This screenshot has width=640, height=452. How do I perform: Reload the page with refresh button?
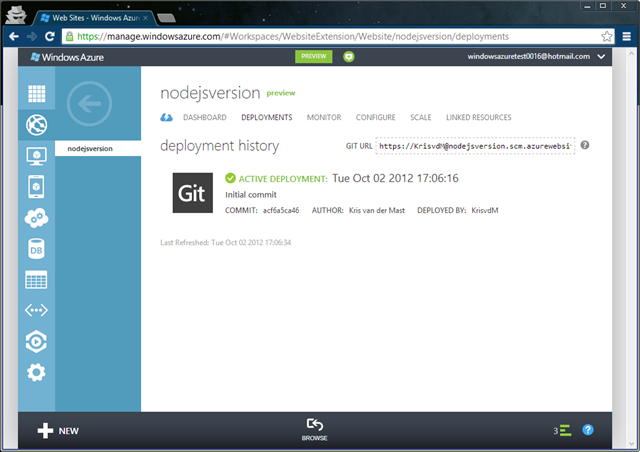pyautogui.click(x=50, y=36)
